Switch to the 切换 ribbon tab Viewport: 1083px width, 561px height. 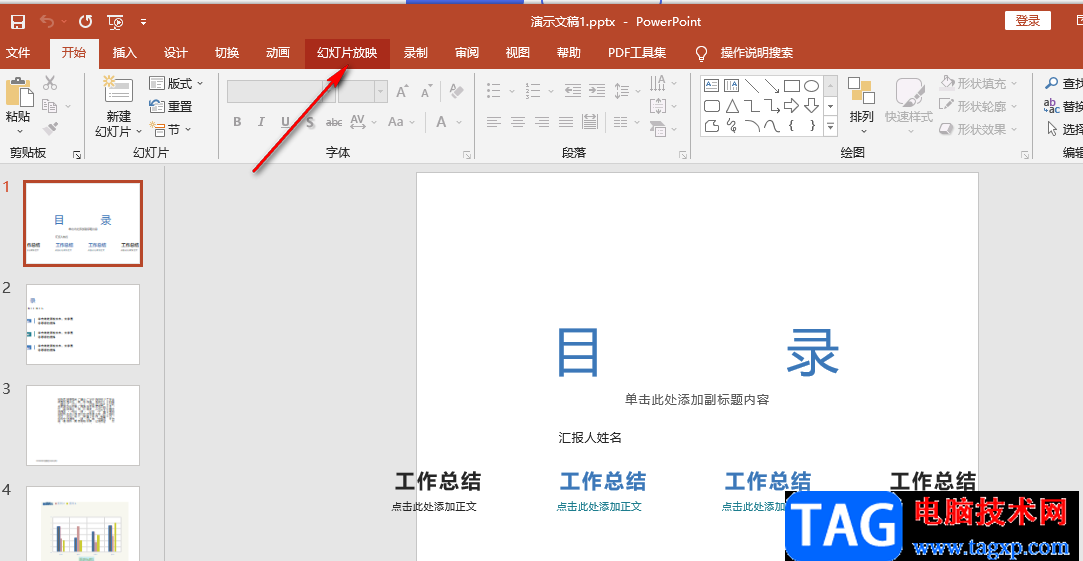tap(227, 53)
